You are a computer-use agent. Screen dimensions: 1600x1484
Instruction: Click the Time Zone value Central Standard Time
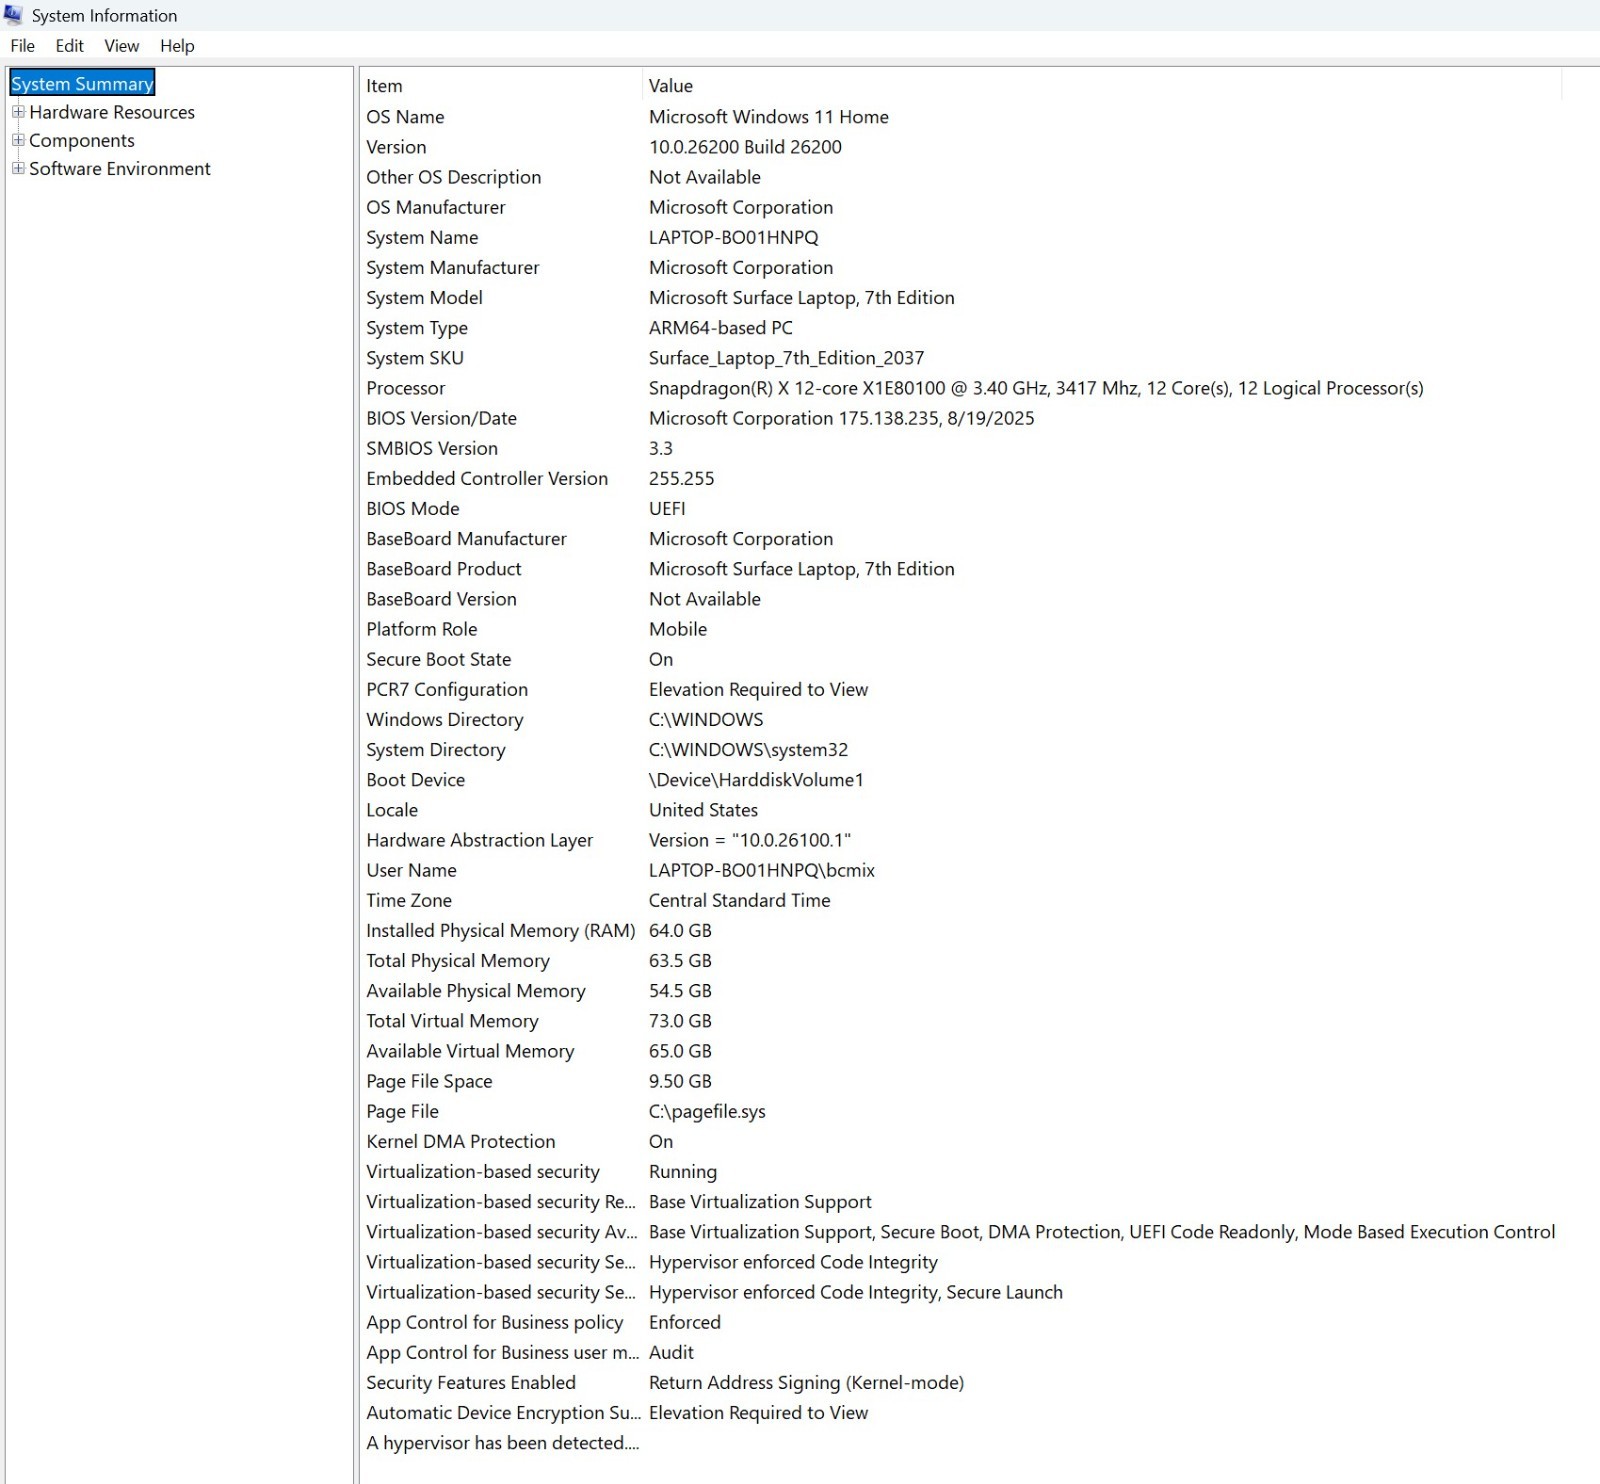click(x=740, y=900)
